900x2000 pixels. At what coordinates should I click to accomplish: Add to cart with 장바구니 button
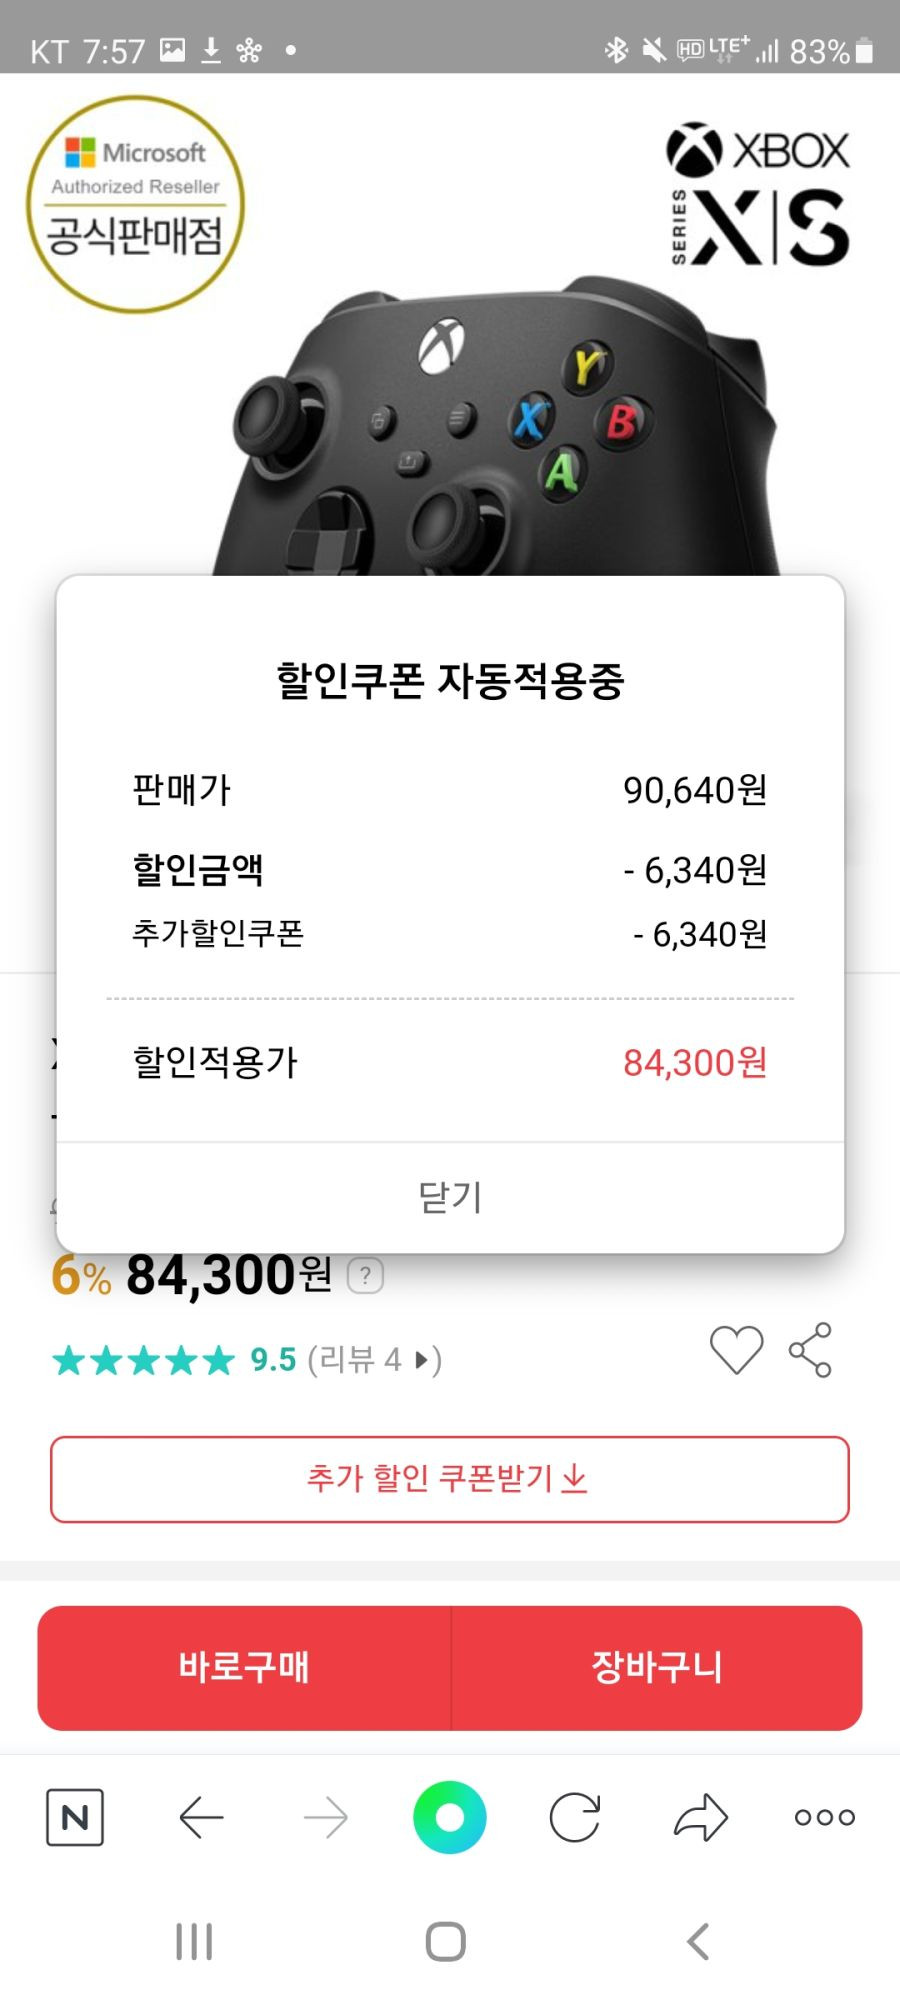click(x=657, y=1668)
